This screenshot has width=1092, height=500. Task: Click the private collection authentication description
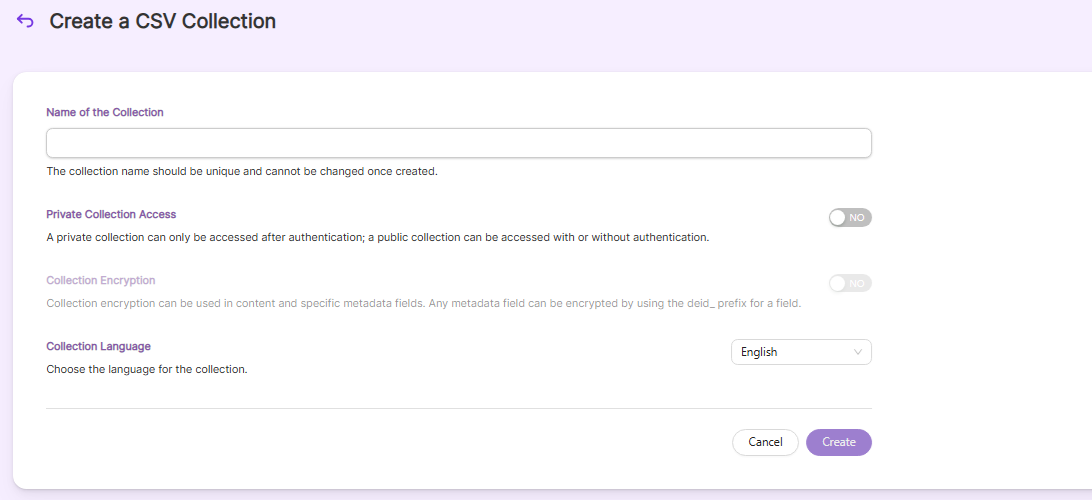(377, 237)
